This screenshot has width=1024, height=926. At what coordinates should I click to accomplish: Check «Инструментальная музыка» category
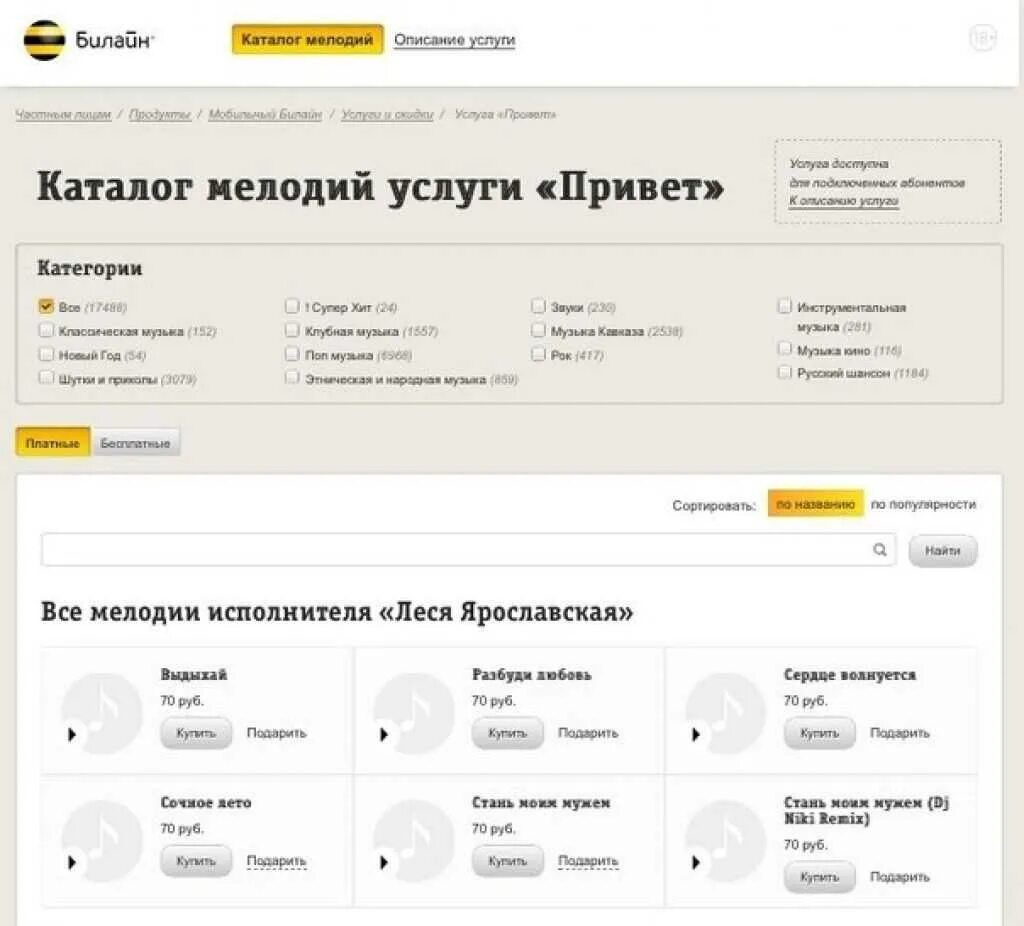pyautogui.click(x=784, y=306)
